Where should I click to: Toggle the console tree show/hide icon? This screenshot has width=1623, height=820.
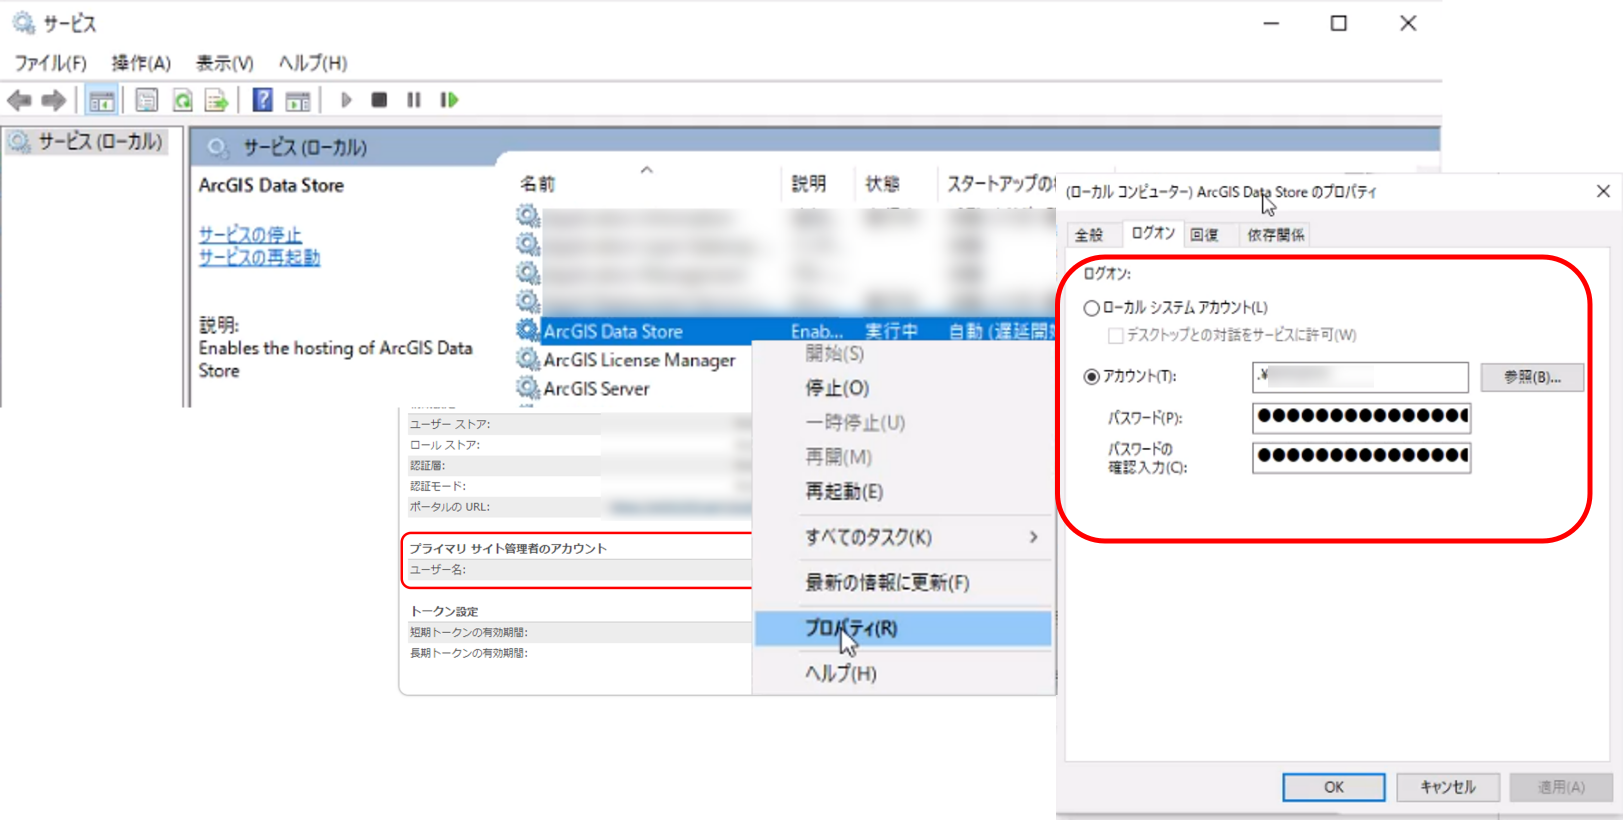coord(101,100)
